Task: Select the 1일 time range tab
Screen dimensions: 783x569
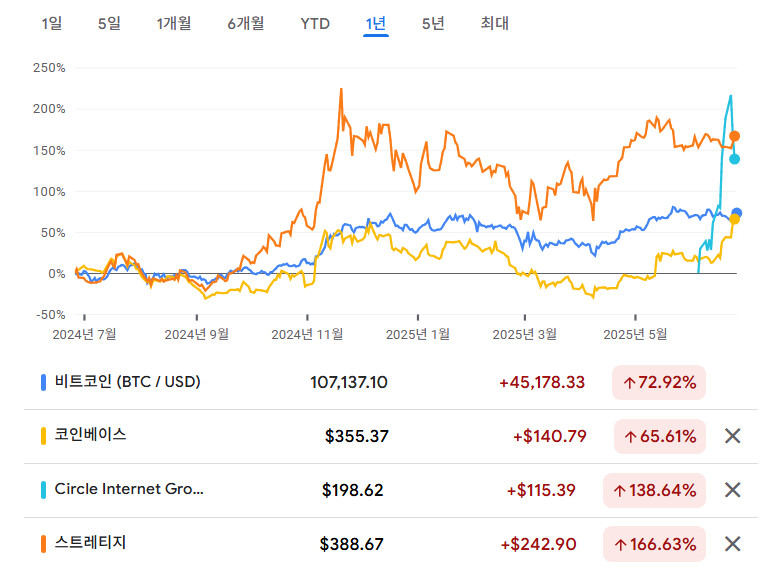Action: click(52, 23)
